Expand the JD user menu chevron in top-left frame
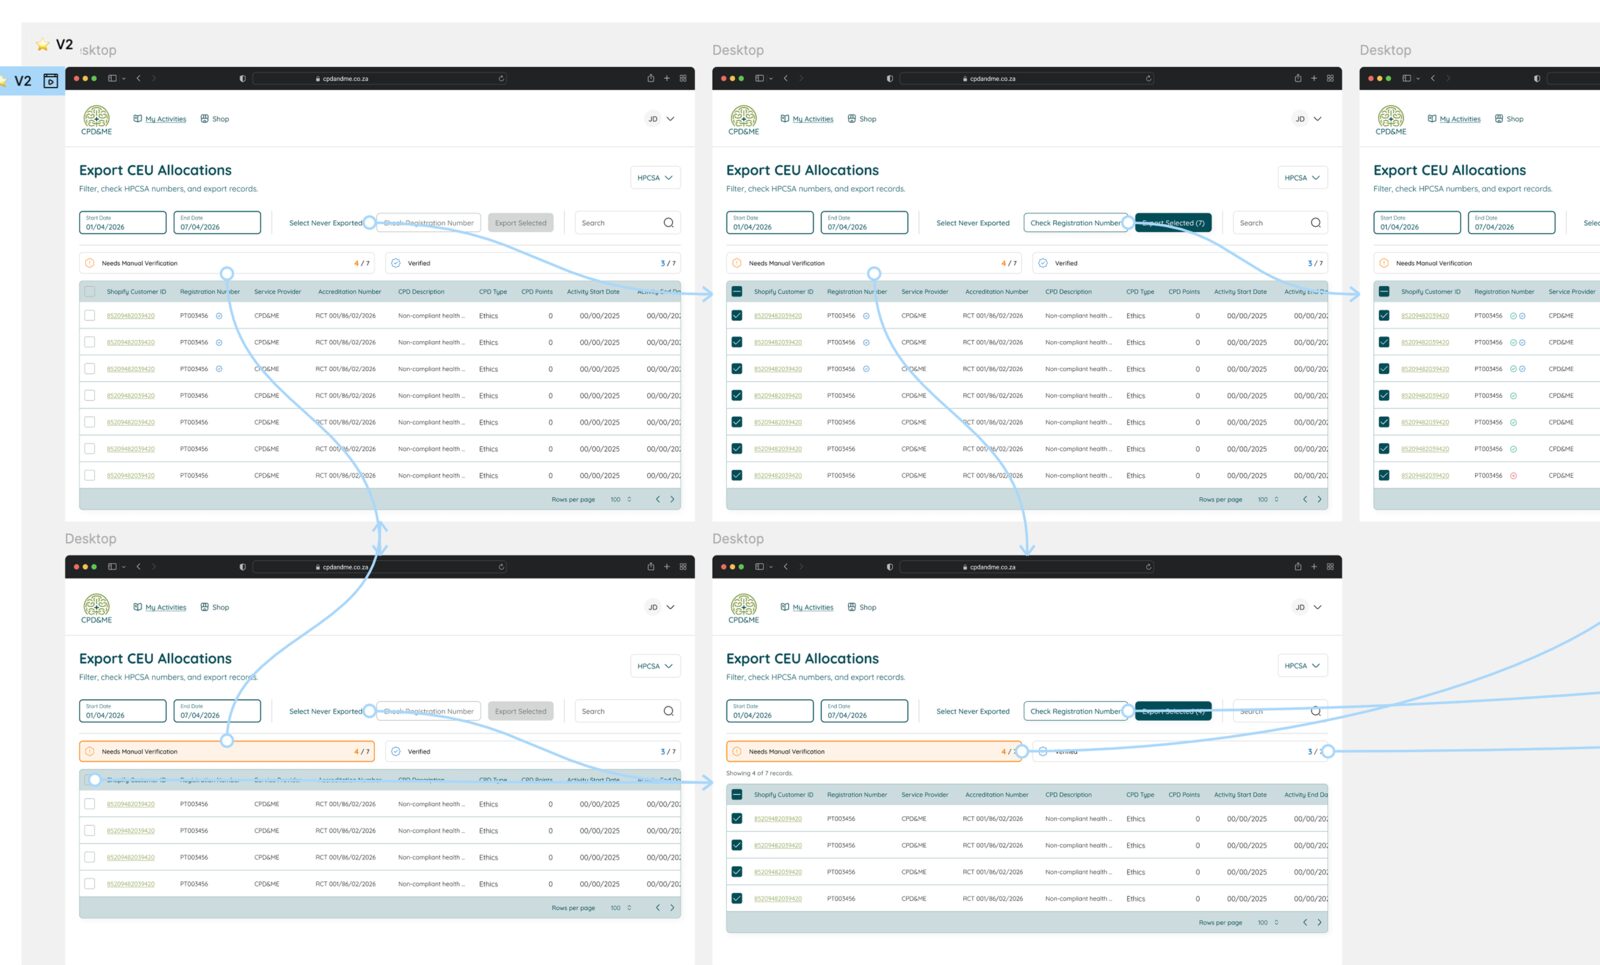 tap(670, 119)
